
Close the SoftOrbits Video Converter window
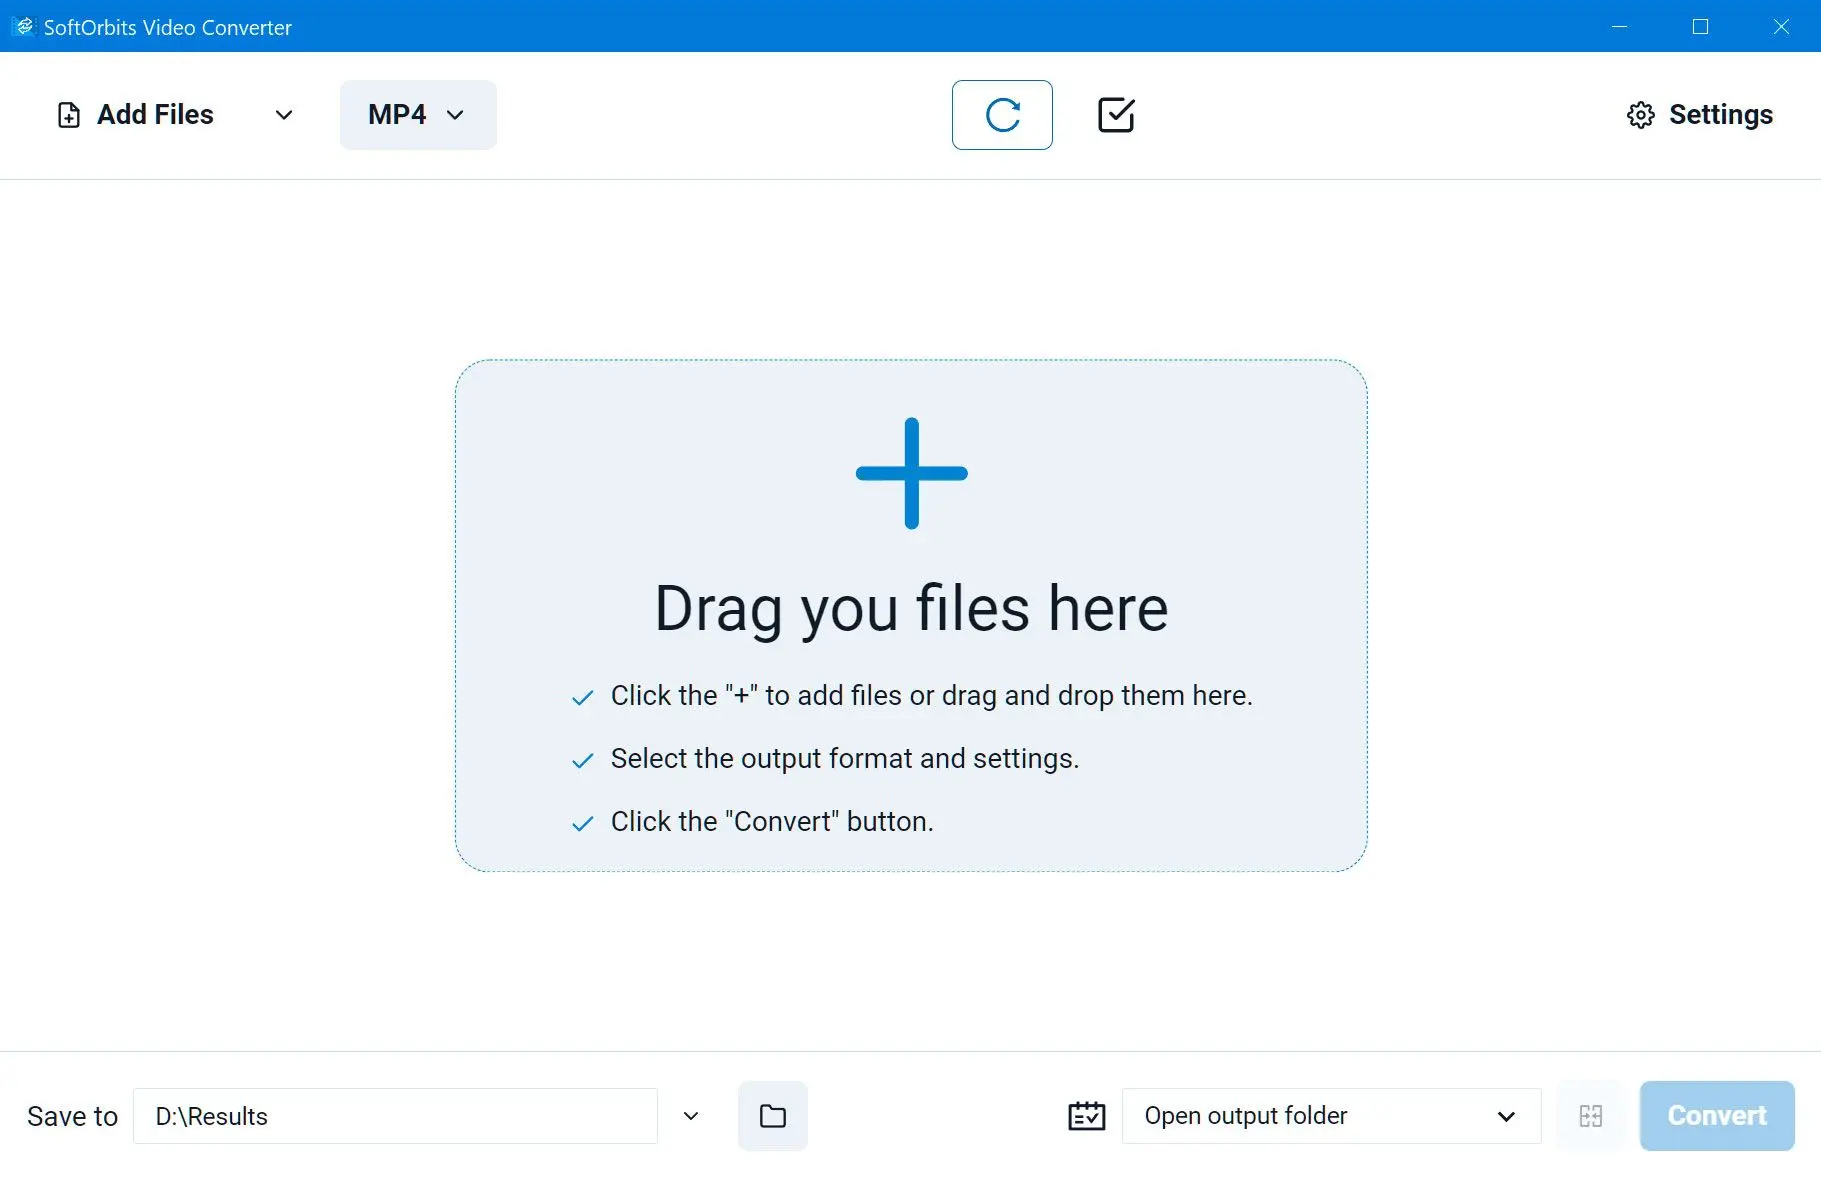1781,27
